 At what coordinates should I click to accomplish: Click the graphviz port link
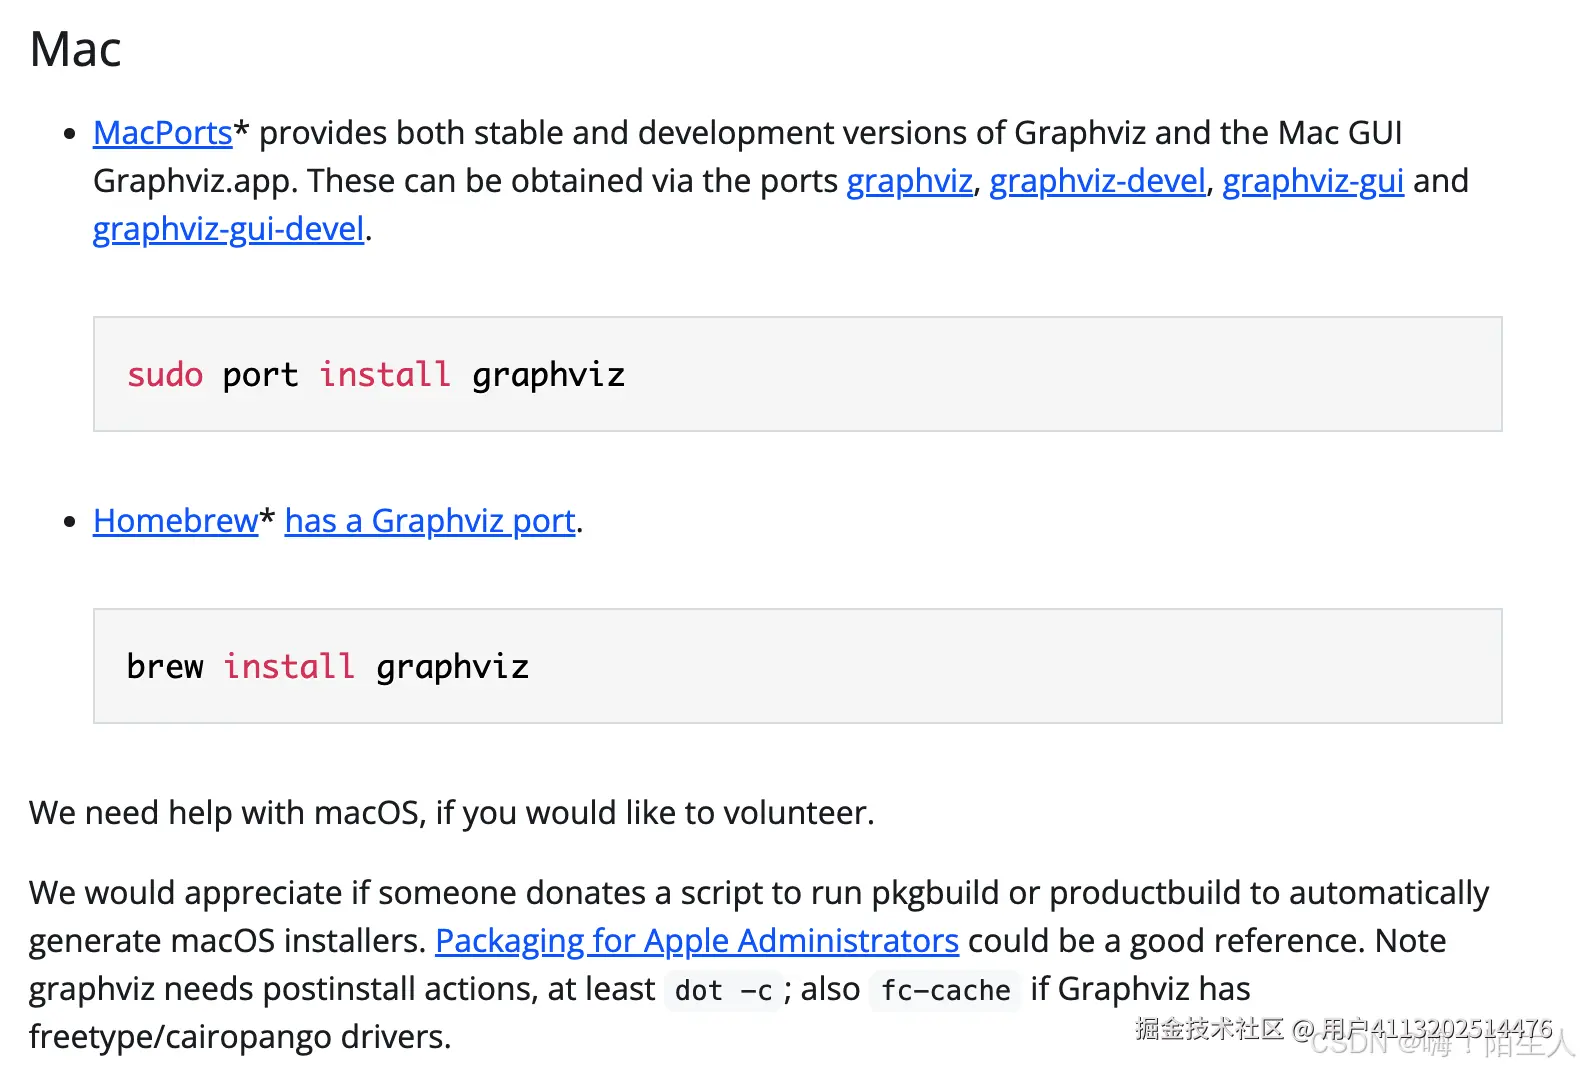[909, 181]
